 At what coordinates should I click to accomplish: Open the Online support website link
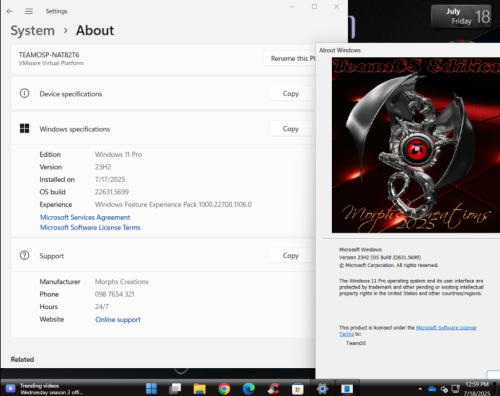point(118,319)
